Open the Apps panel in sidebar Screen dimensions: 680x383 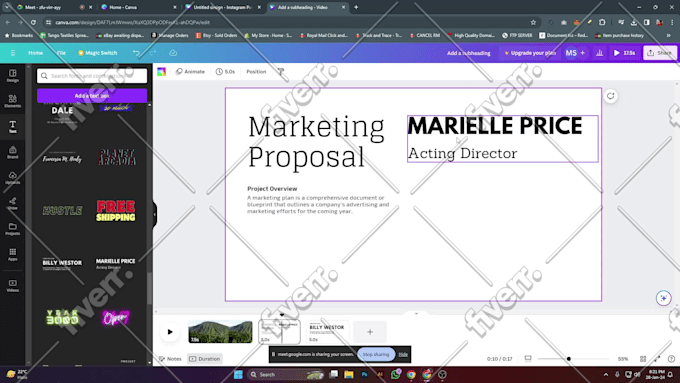[x=13, y=255]
